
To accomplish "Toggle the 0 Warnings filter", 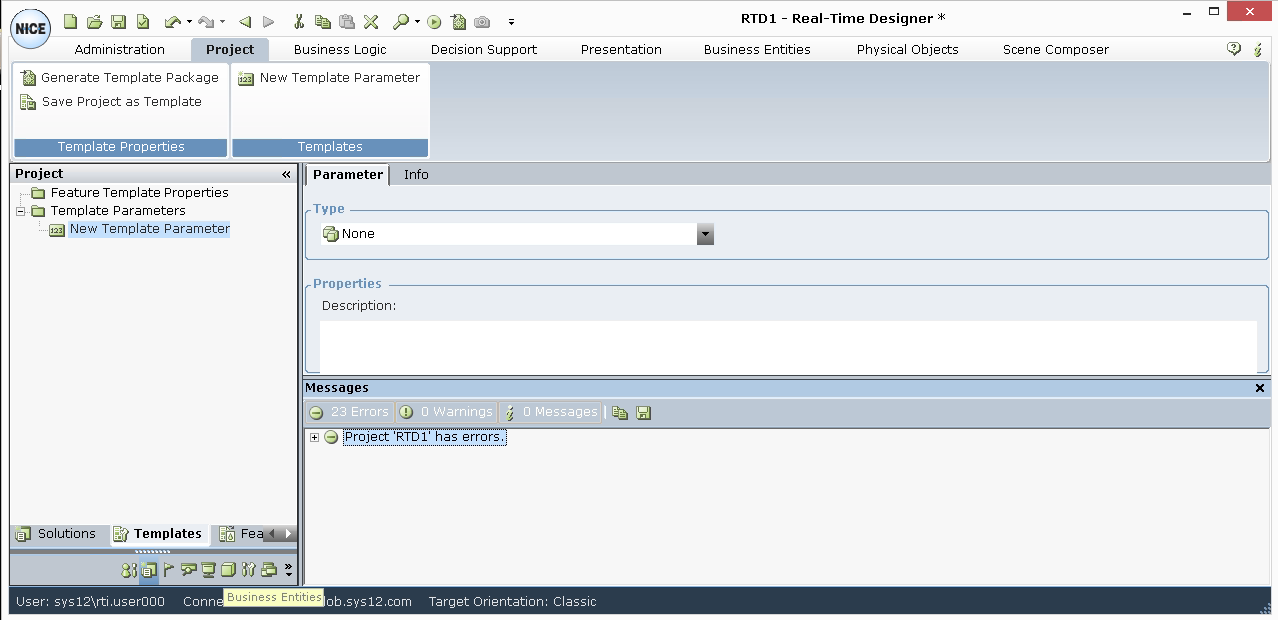I will [446, 412].
